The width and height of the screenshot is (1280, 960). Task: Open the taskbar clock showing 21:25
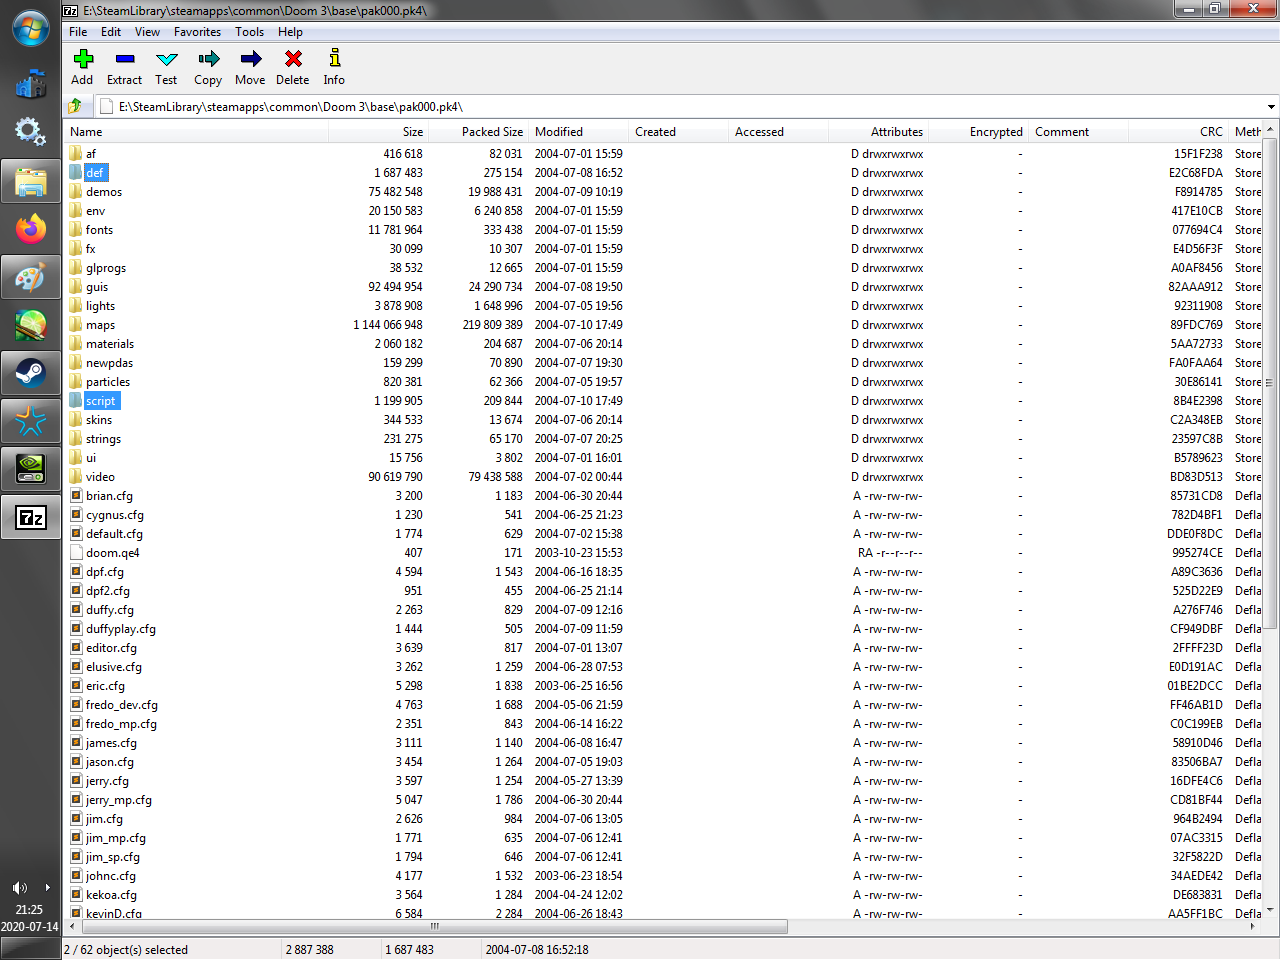pos(30,910)
